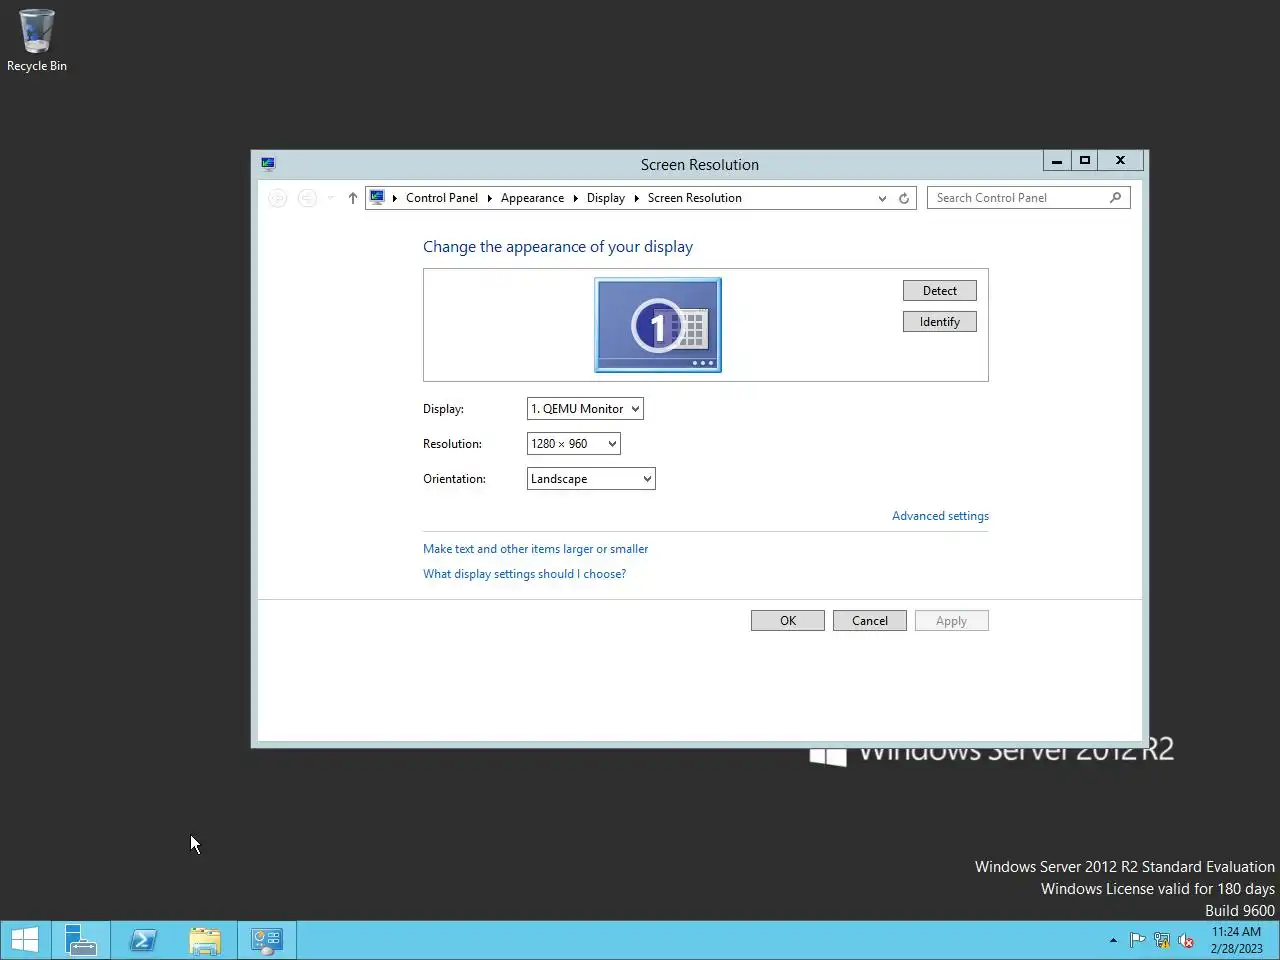This screenshot has height=960, width=1280.
Task: Open the Display dropdown QEMU Monitor
Action: (585, 408)
